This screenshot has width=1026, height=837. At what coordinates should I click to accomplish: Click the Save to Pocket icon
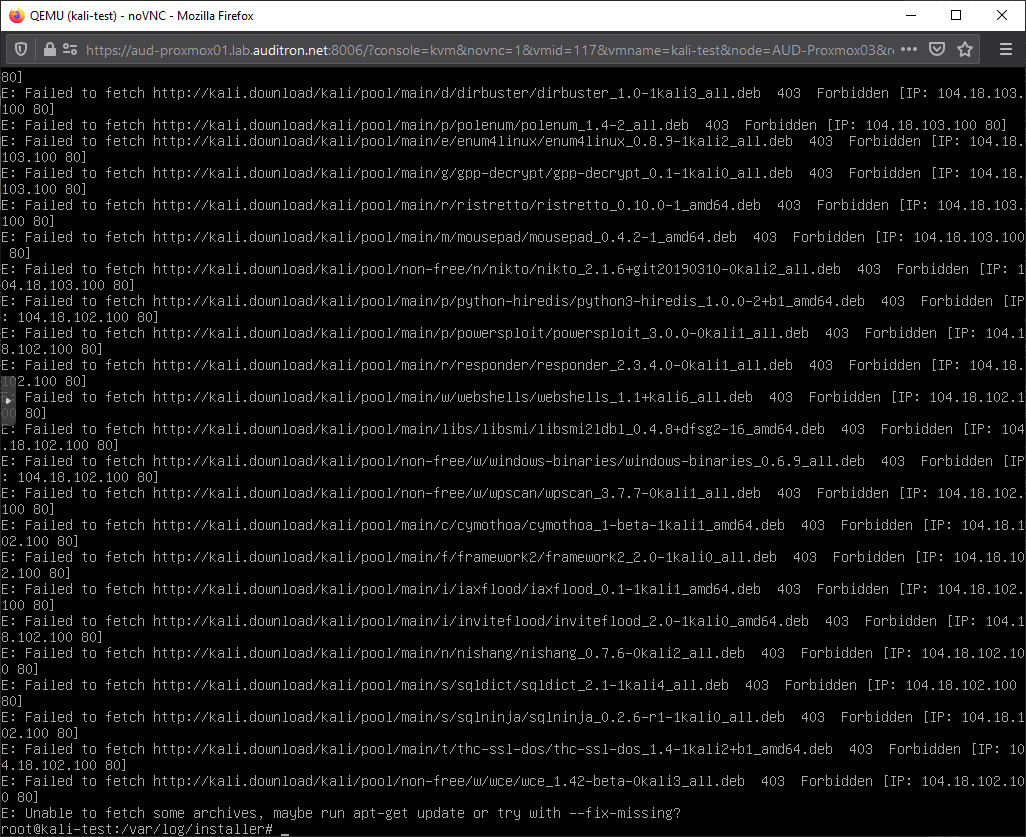(937, 49)
